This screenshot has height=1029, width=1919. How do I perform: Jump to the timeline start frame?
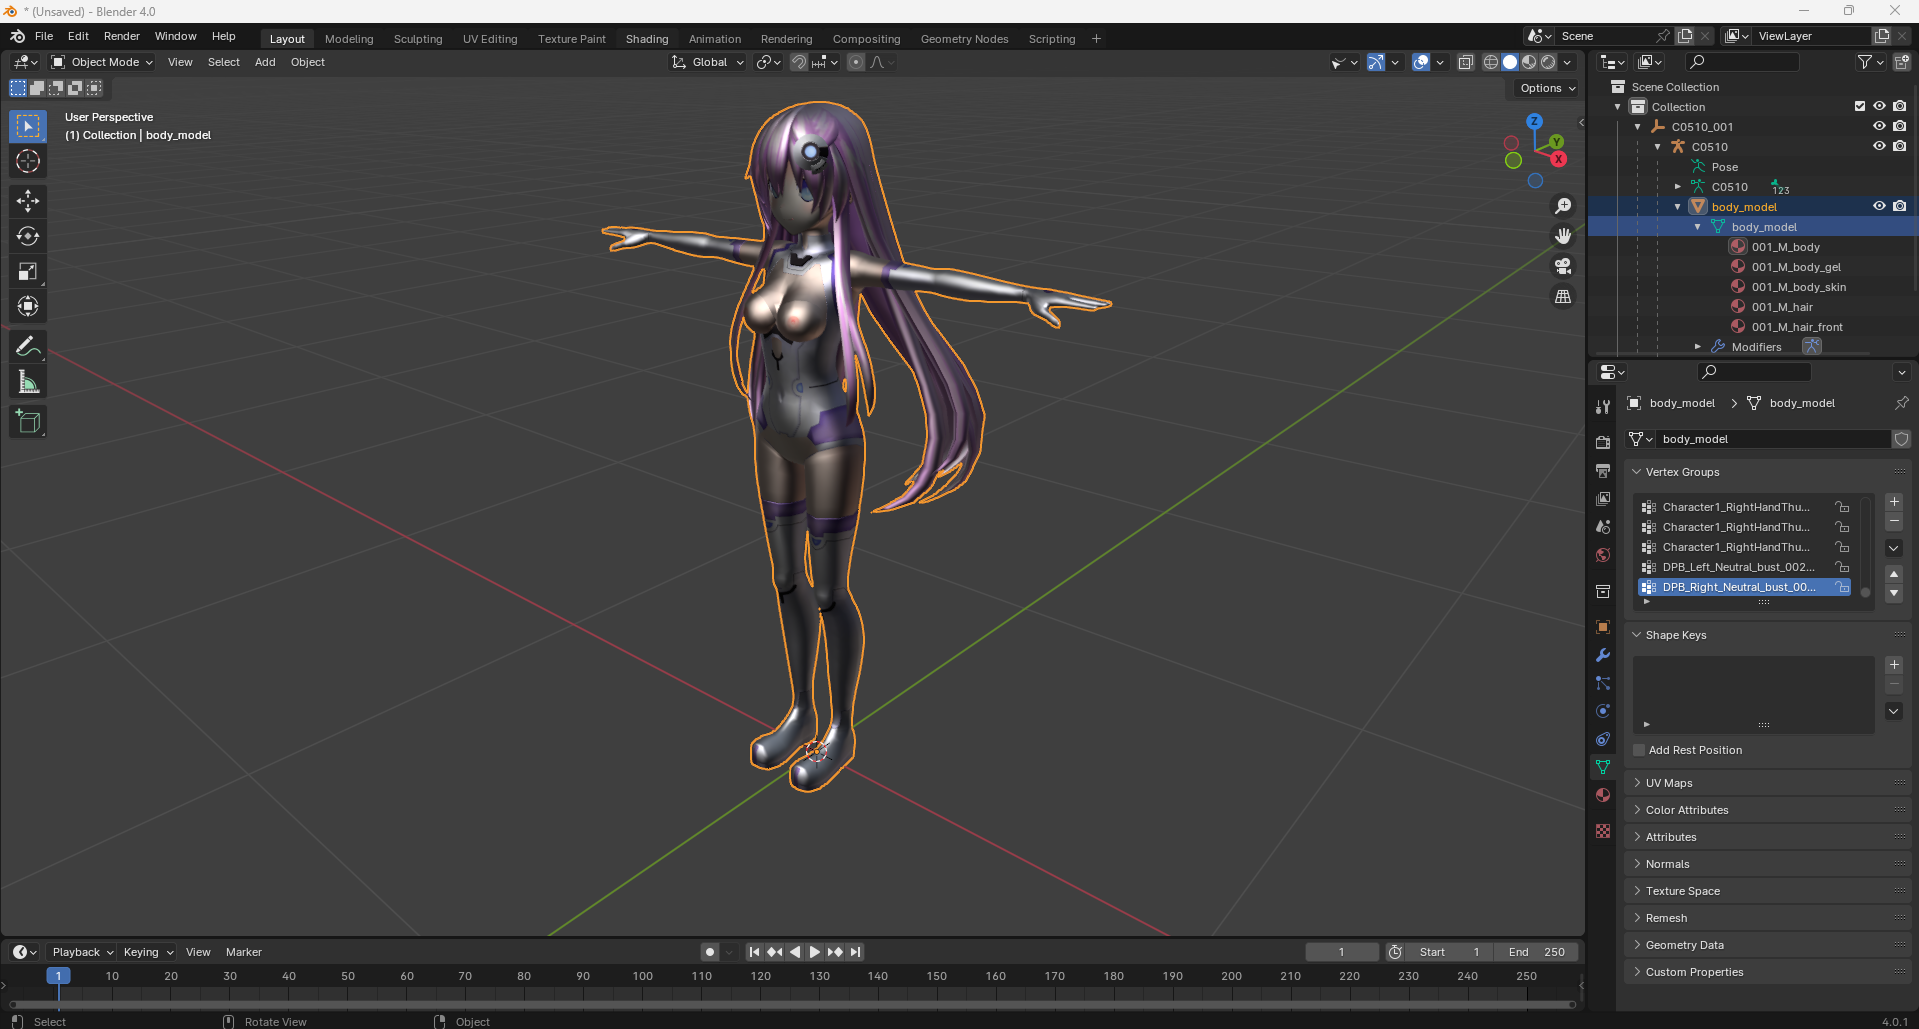click(754, 952)
